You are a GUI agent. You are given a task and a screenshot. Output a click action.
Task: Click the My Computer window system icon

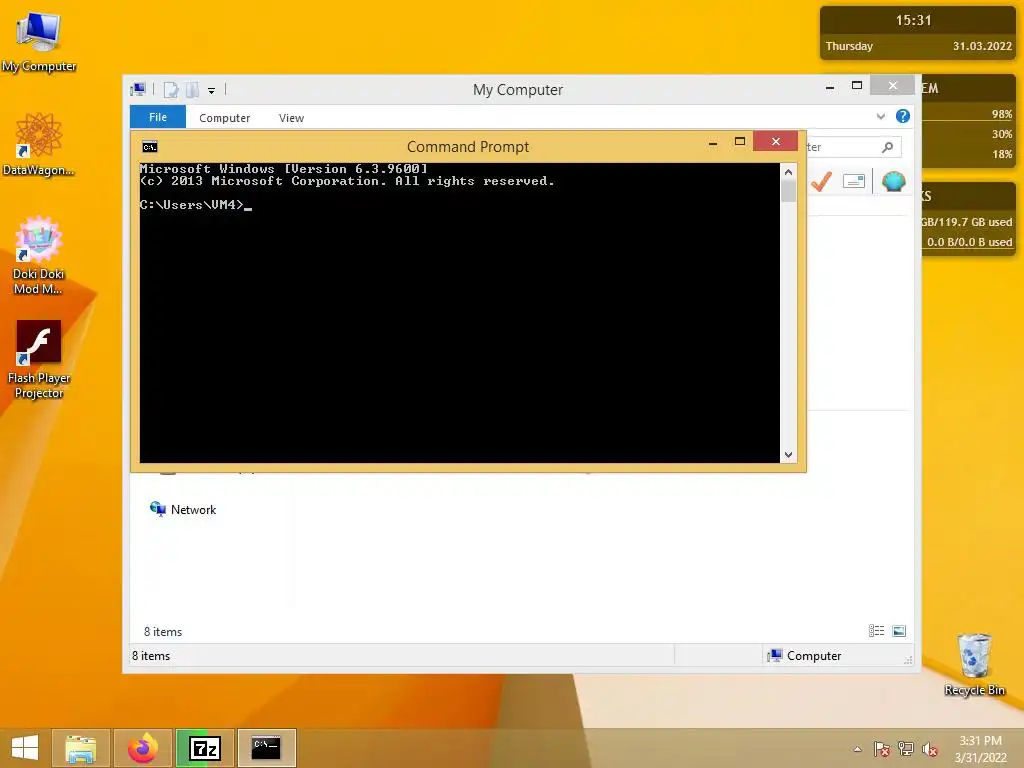click(138, 89)
